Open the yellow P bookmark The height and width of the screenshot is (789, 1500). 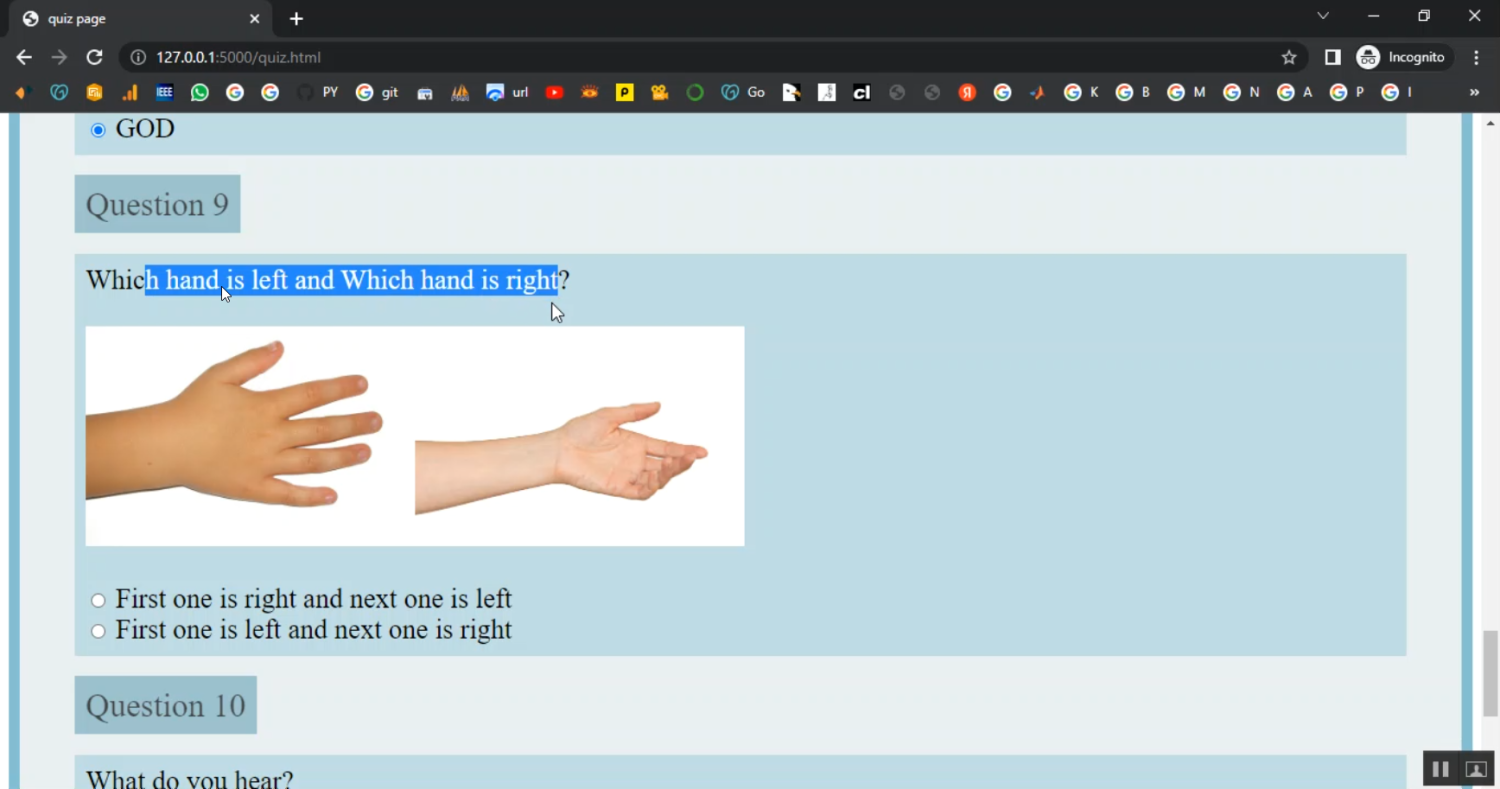625,92
